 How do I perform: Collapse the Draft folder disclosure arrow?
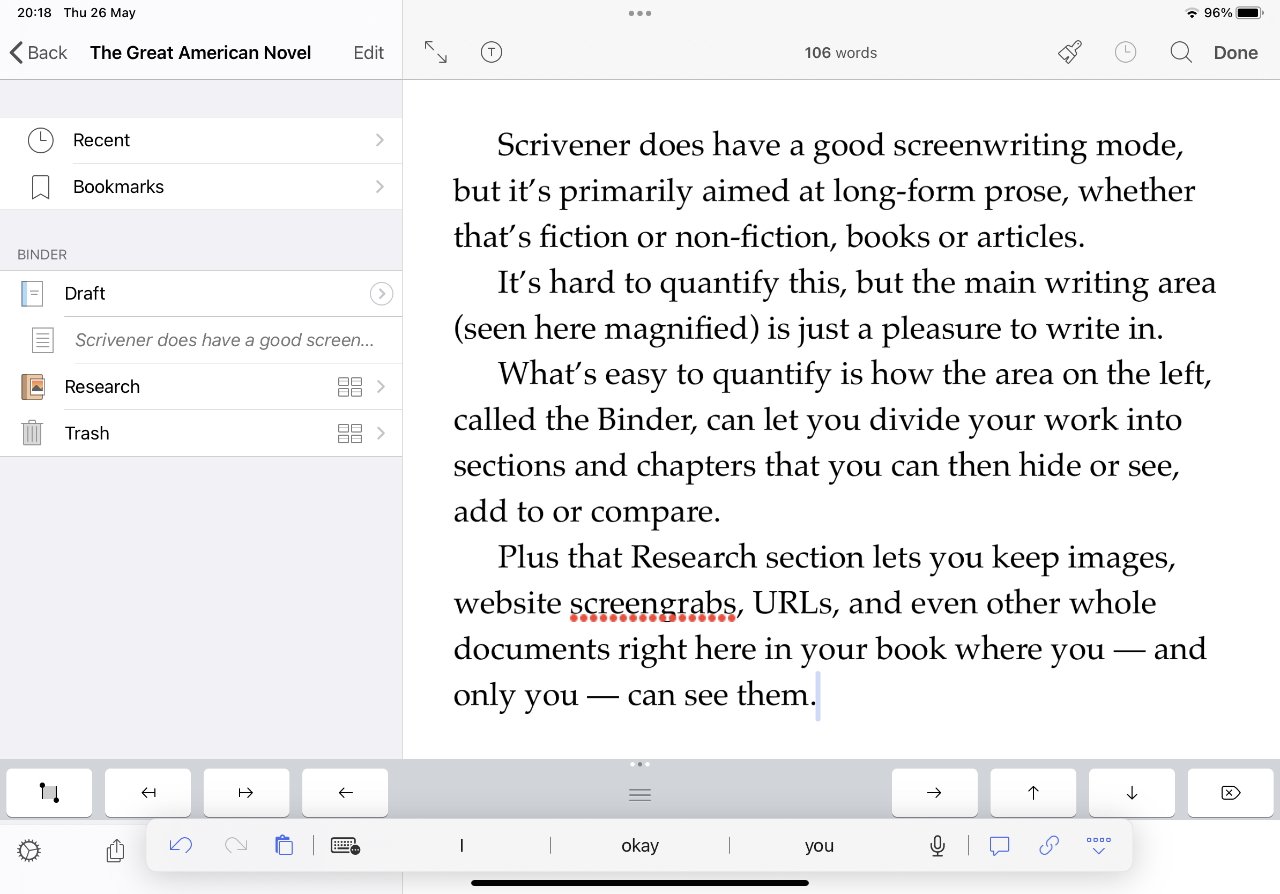point(381,294)
